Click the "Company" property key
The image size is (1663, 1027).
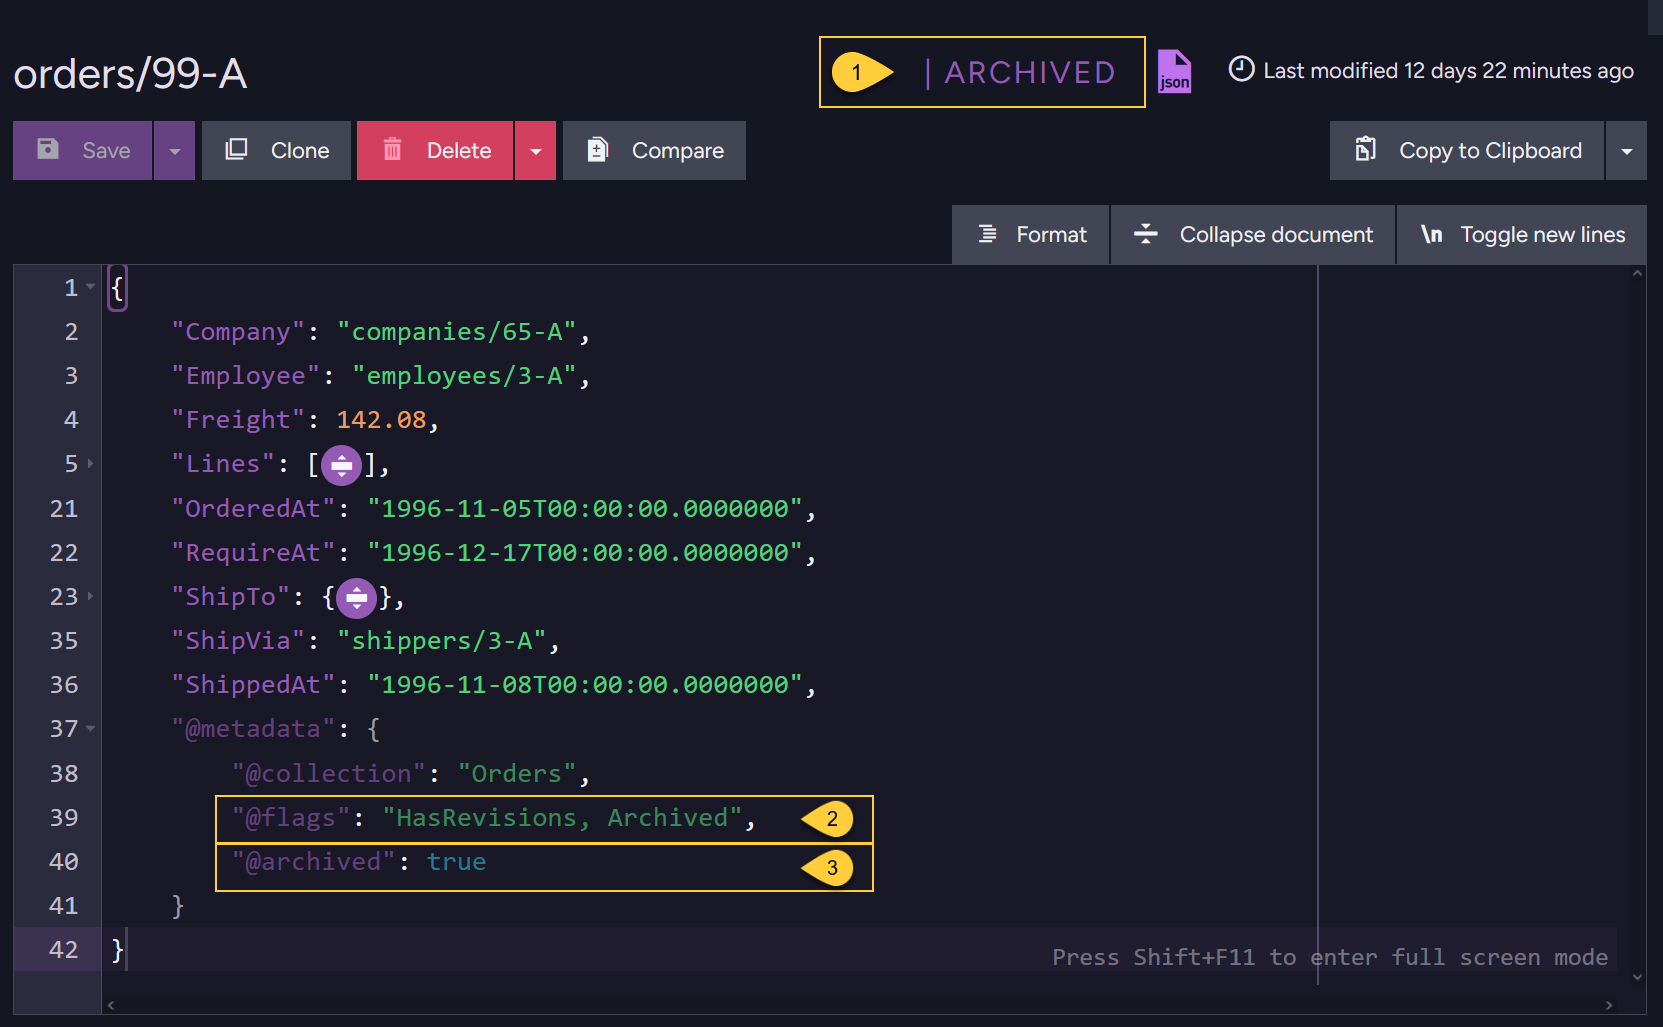(x=238, y=332)
